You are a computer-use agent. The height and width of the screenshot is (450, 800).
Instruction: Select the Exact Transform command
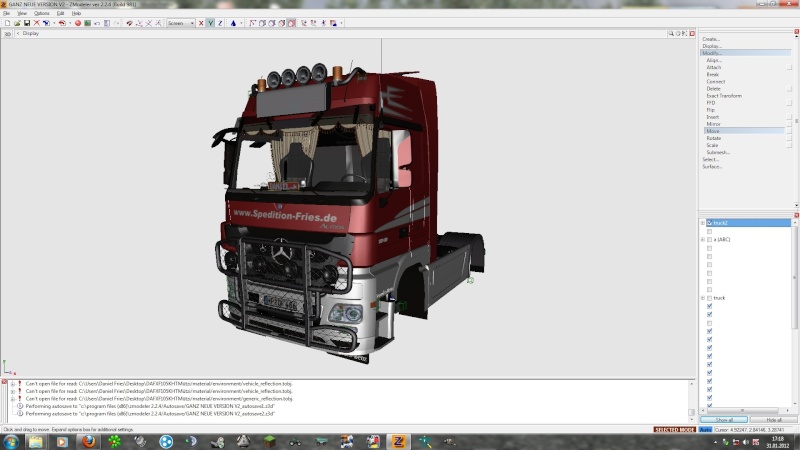[724, 96]
